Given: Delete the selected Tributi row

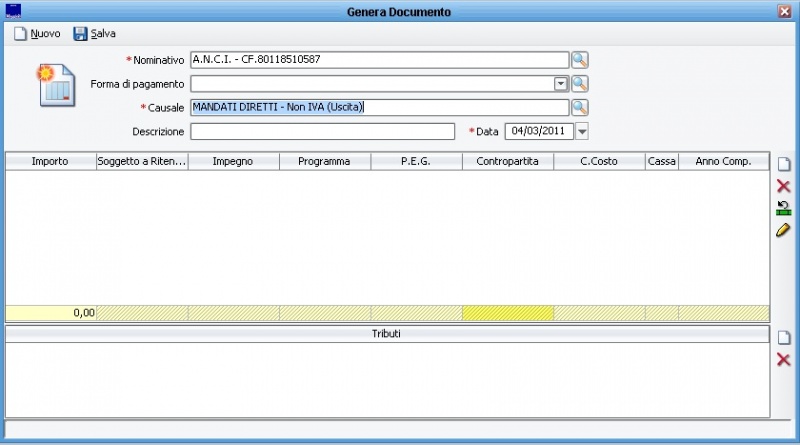Looking at the screenshot, I should pyautogui.click(x=783, y=360).
